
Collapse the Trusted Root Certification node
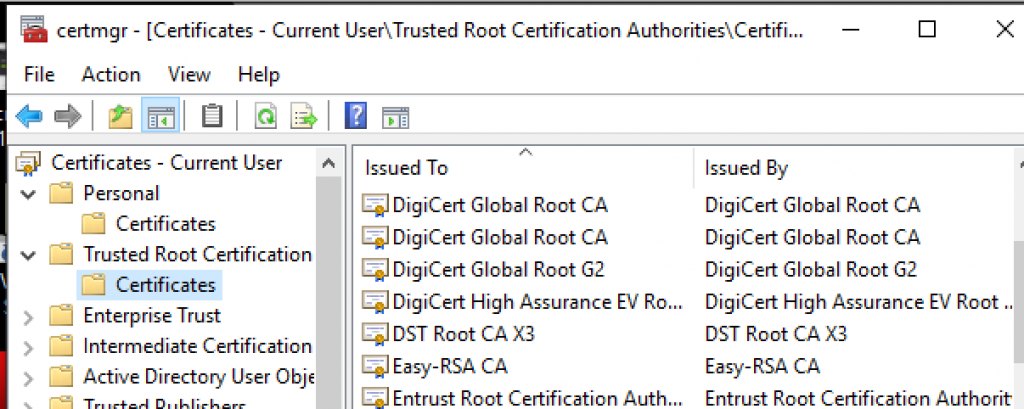tap(29, 254)
